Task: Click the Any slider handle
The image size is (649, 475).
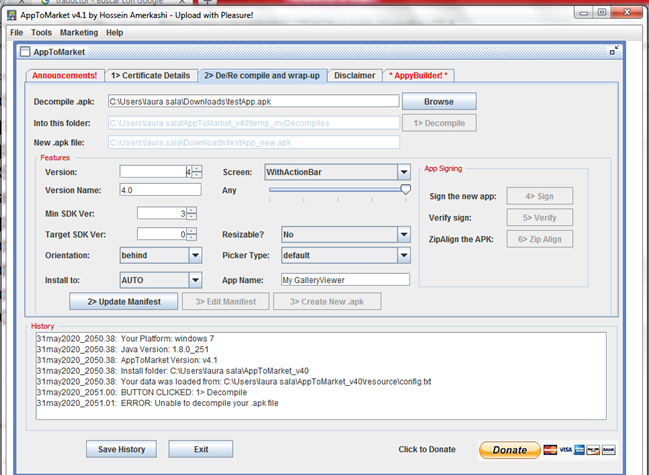Action: coord(405,189)
